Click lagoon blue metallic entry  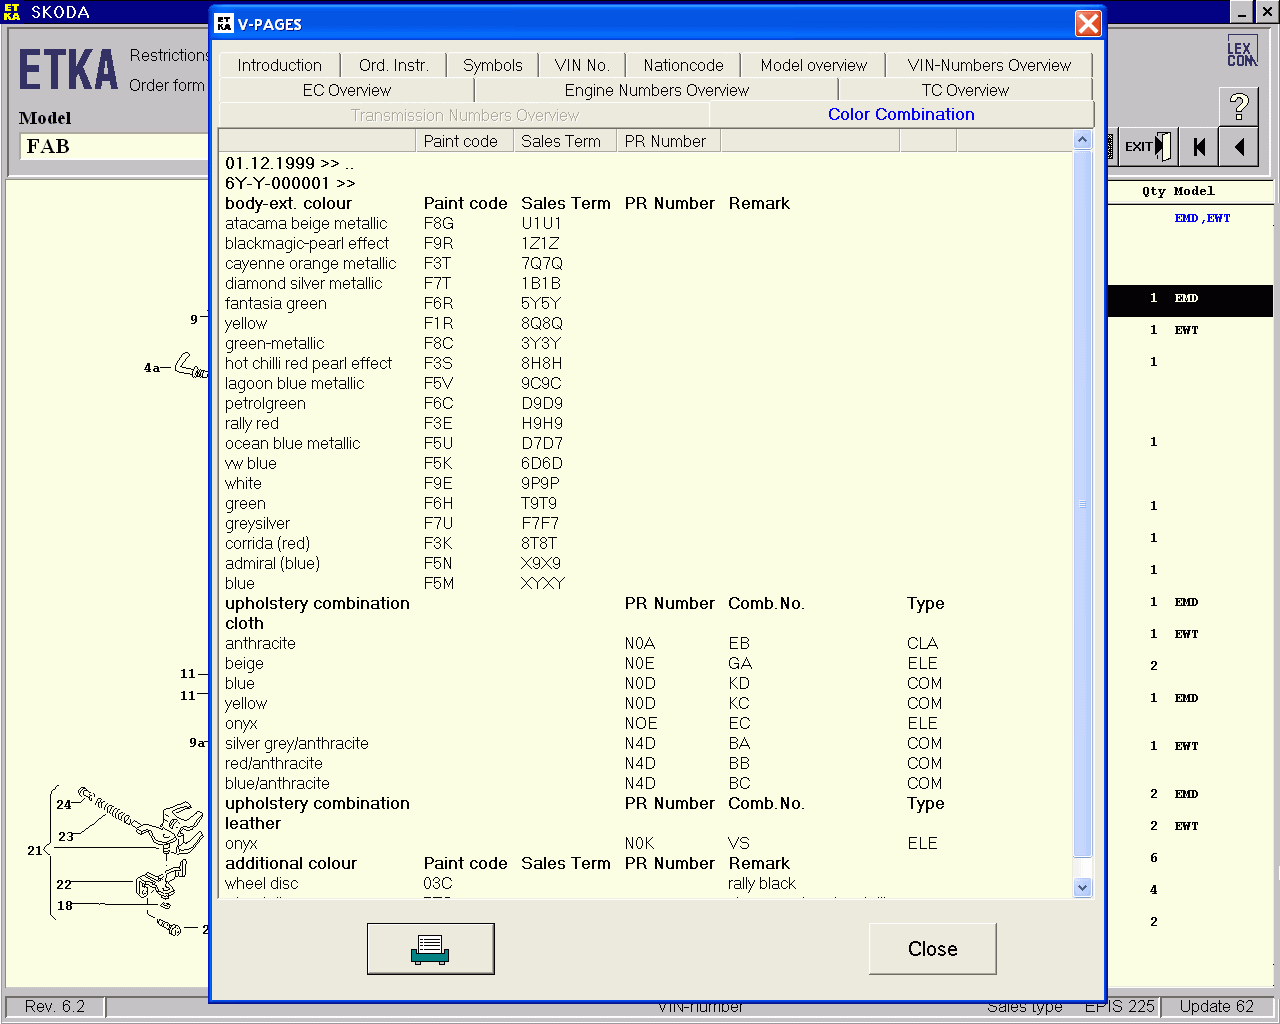tap(295, 383)
